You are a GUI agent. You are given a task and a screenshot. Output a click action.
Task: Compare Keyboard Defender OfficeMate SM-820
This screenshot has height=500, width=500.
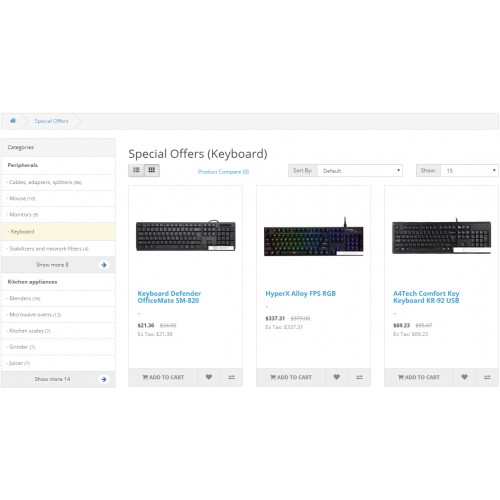pos(231,377)
